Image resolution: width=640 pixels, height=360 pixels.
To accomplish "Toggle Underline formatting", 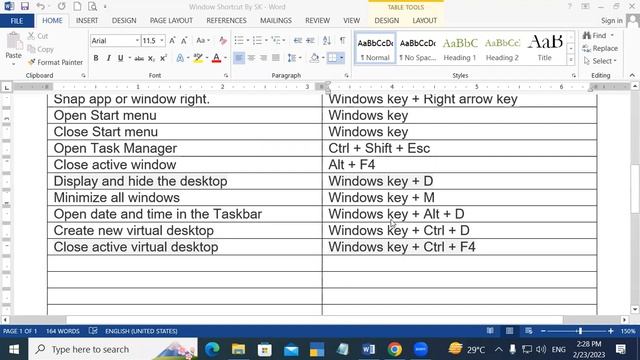I will point(120,58).
